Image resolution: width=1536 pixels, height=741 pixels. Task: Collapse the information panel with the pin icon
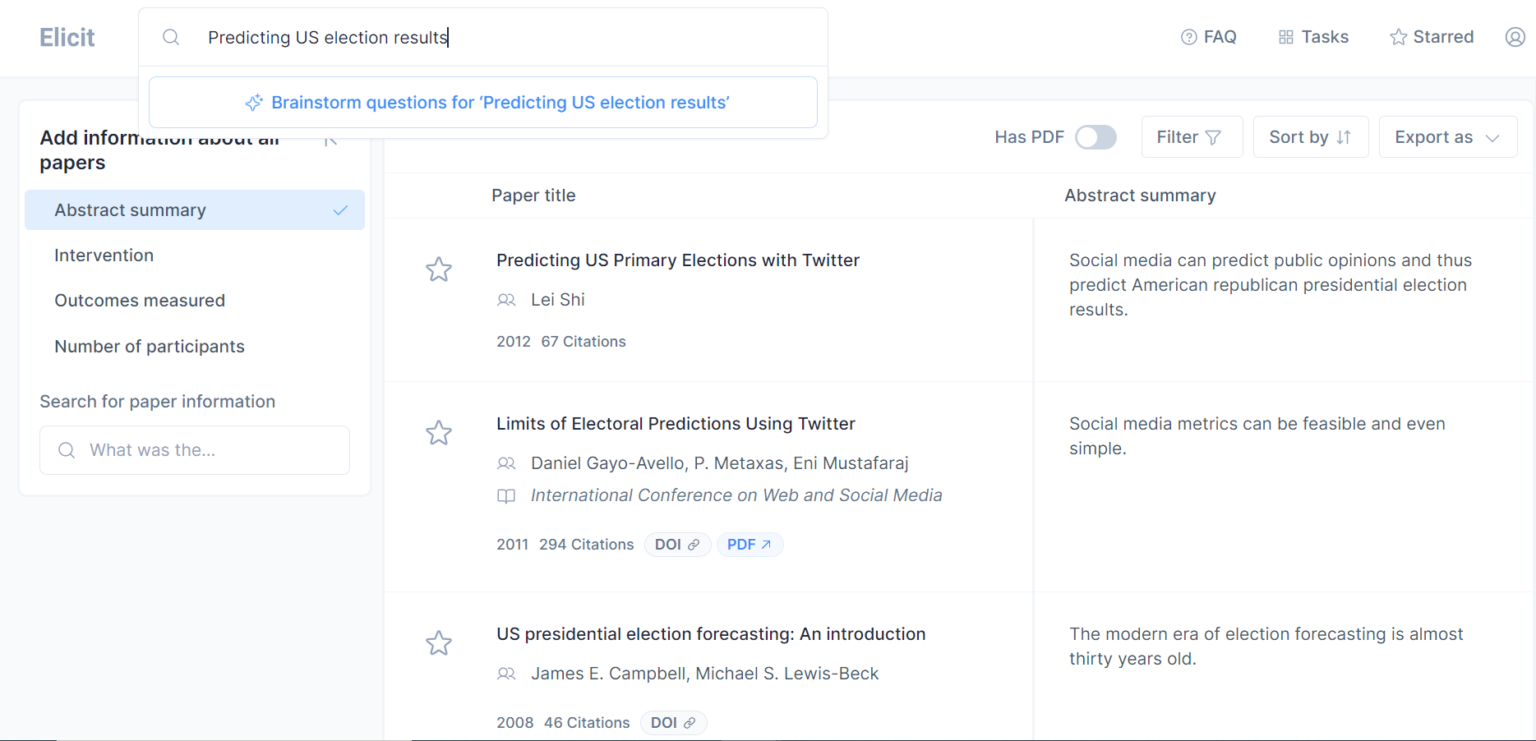click(x=330, y=141)
